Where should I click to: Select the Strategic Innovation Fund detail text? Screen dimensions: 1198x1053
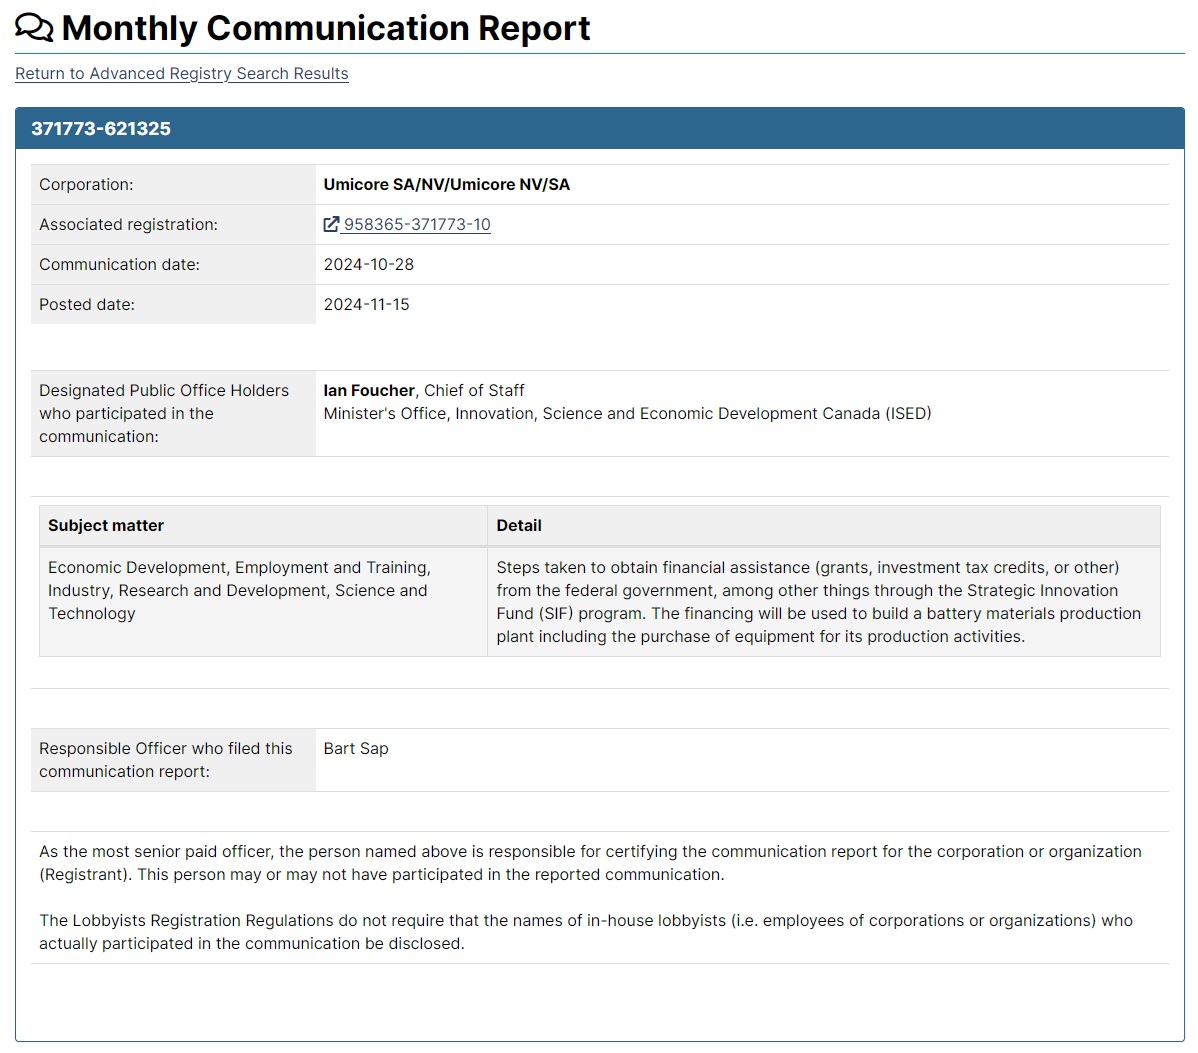[818, 602]
